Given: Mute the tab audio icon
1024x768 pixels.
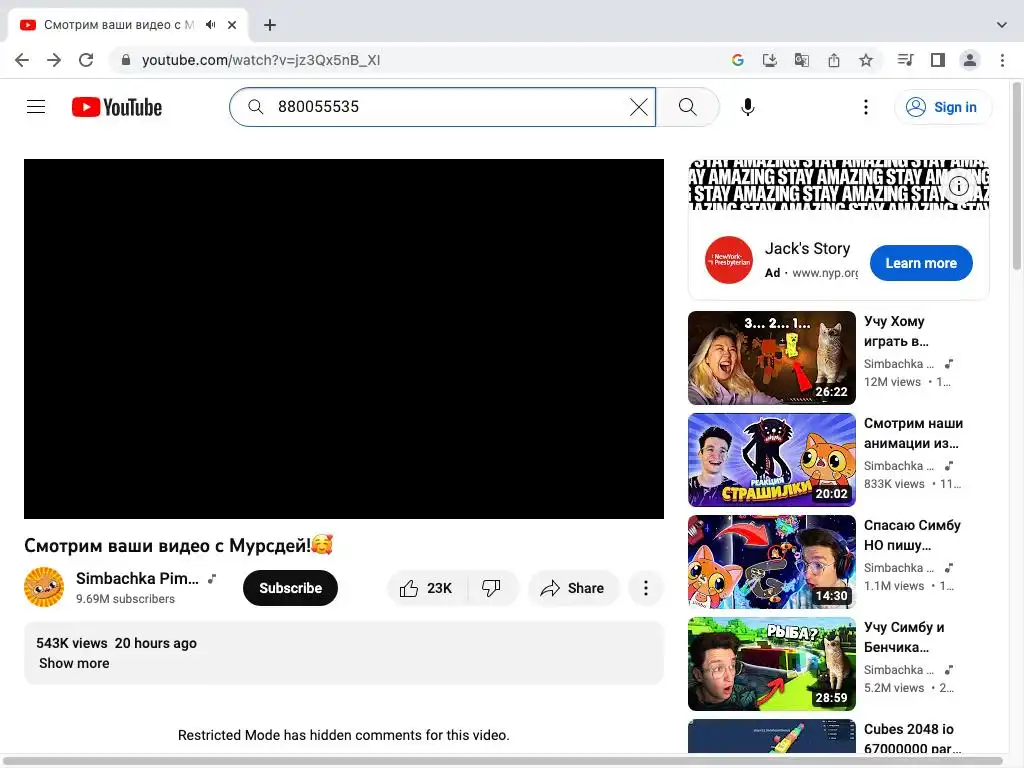Looking at the screenshot, I should 210,25.
